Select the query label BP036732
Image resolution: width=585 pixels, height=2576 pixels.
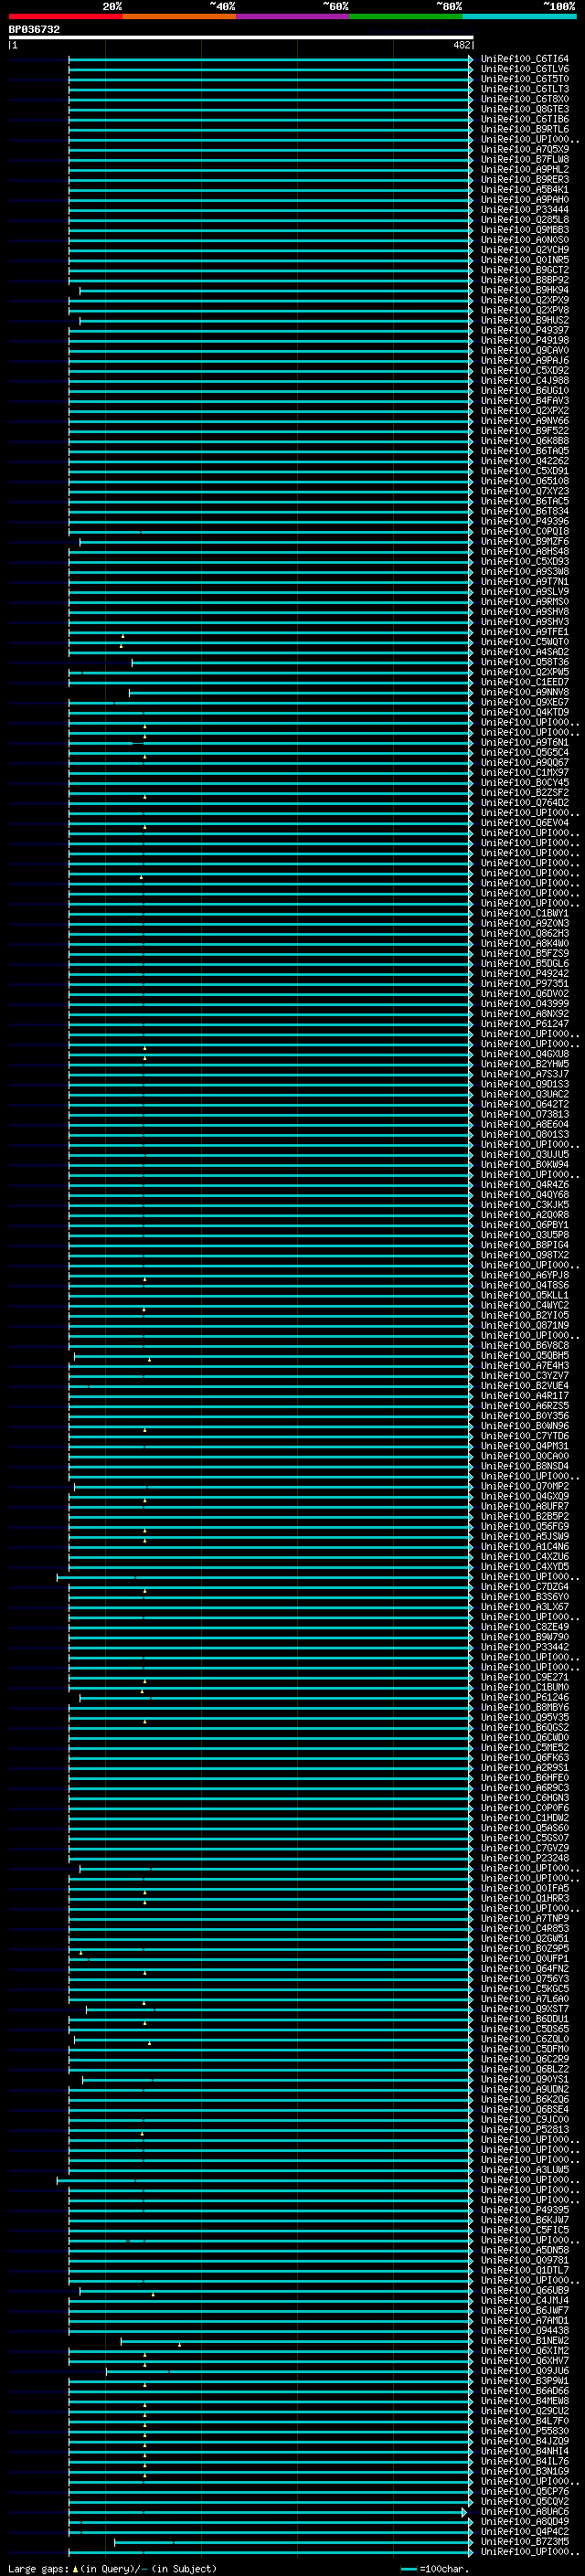pyautogui.click(x=34, y=30)
